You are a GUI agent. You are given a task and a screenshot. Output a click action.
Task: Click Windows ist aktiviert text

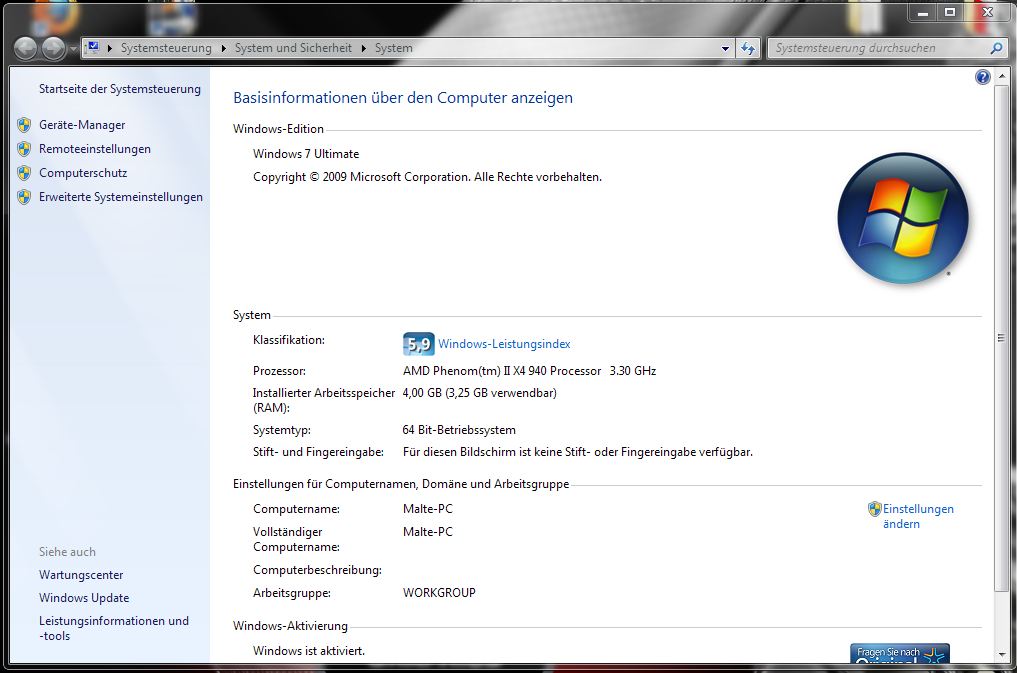[x=309, y=650]
